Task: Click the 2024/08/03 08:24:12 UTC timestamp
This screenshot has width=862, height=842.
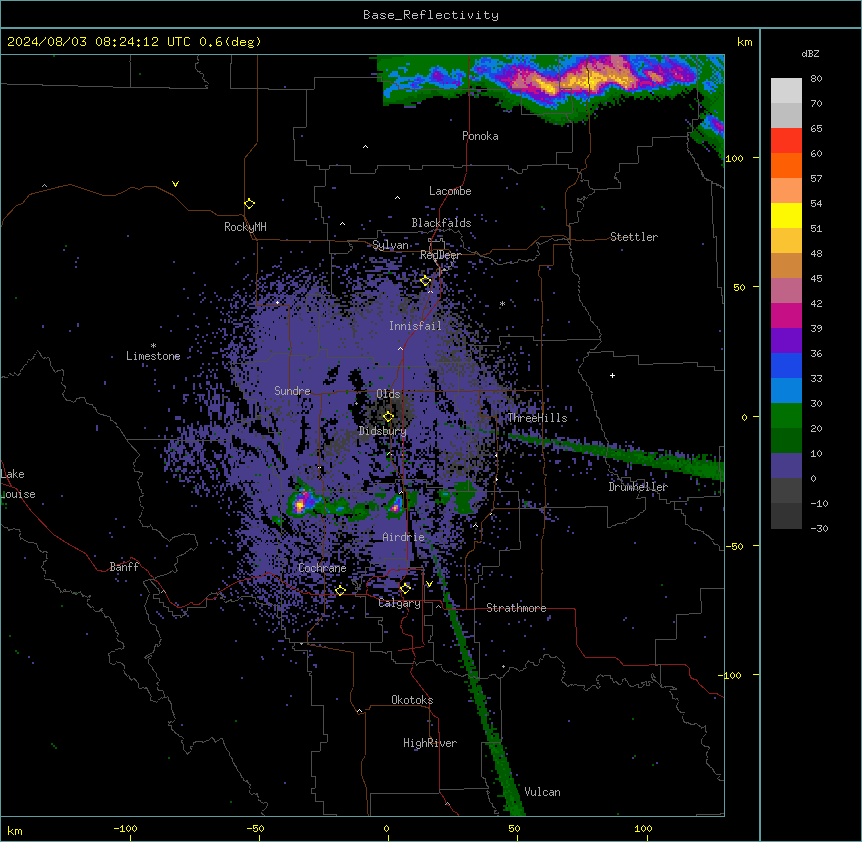Action: pyautogui.click(x=99, y=42)
